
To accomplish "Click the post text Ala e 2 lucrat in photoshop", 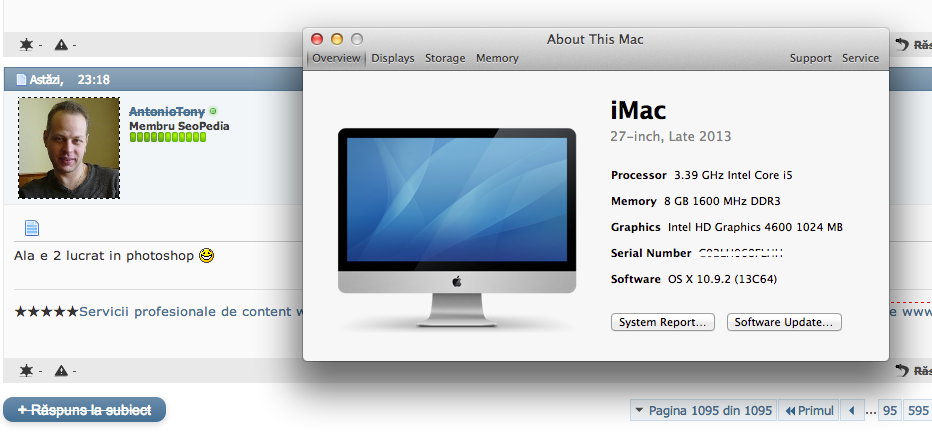I will (104, 256).
